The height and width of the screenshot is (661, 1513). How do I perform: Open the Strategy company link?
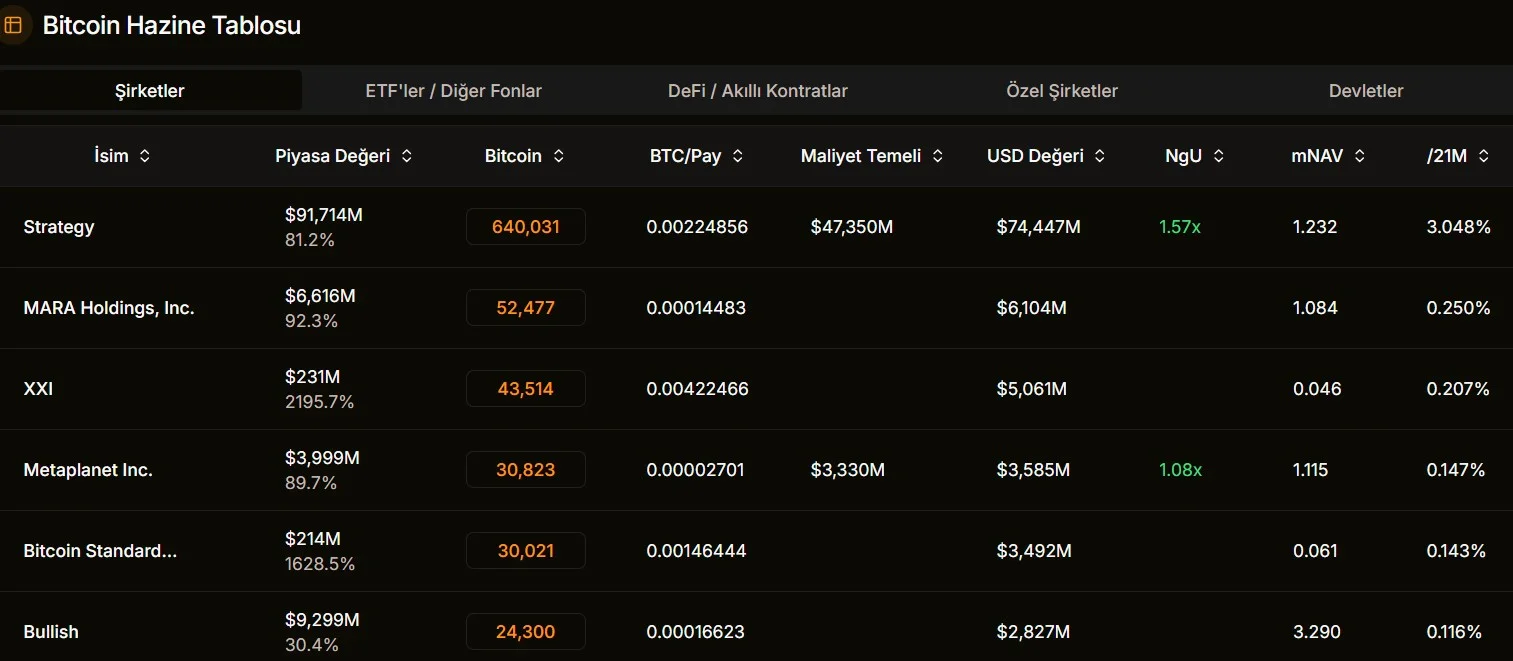point(59,227)
